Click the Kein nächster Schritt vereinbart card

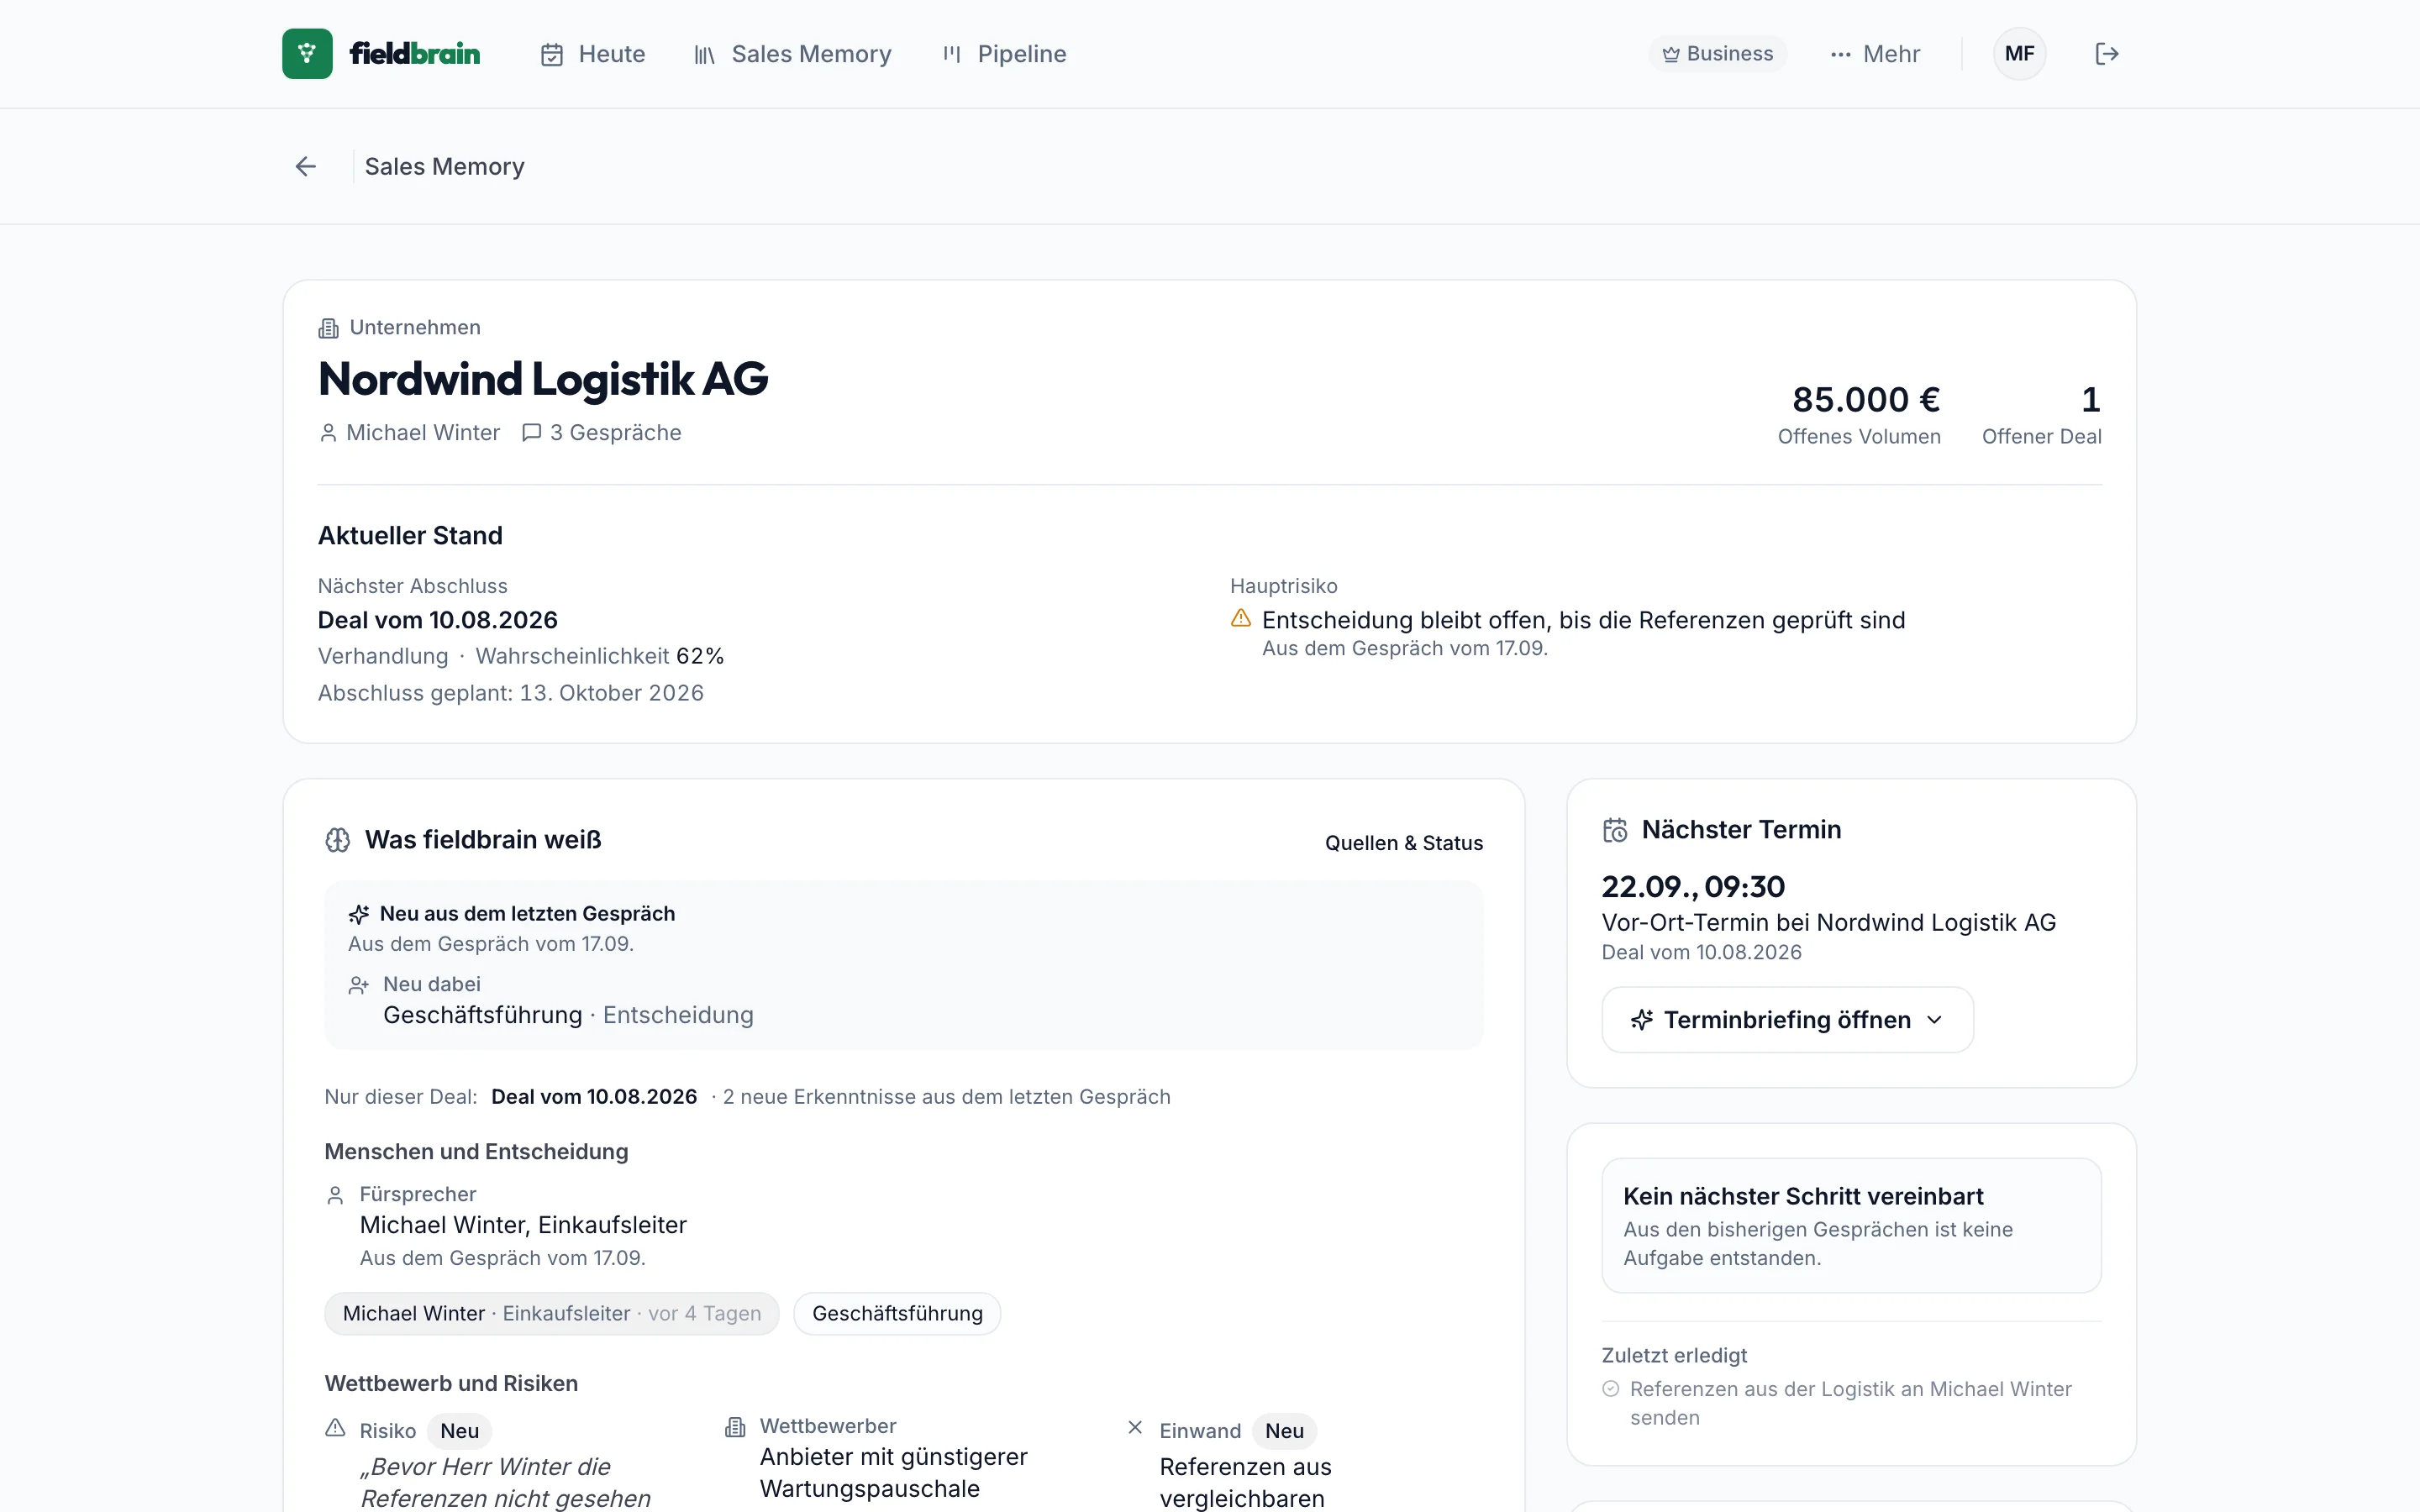tap(1851, 1225)
